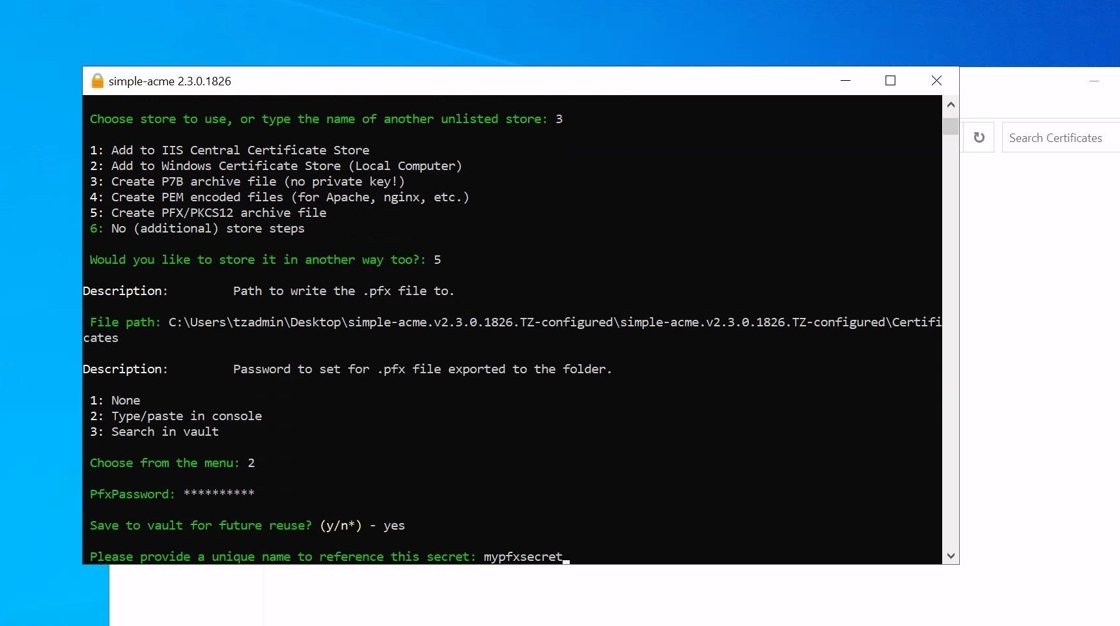Click the console vertical scrollbar thumb

tap(951, 126)
